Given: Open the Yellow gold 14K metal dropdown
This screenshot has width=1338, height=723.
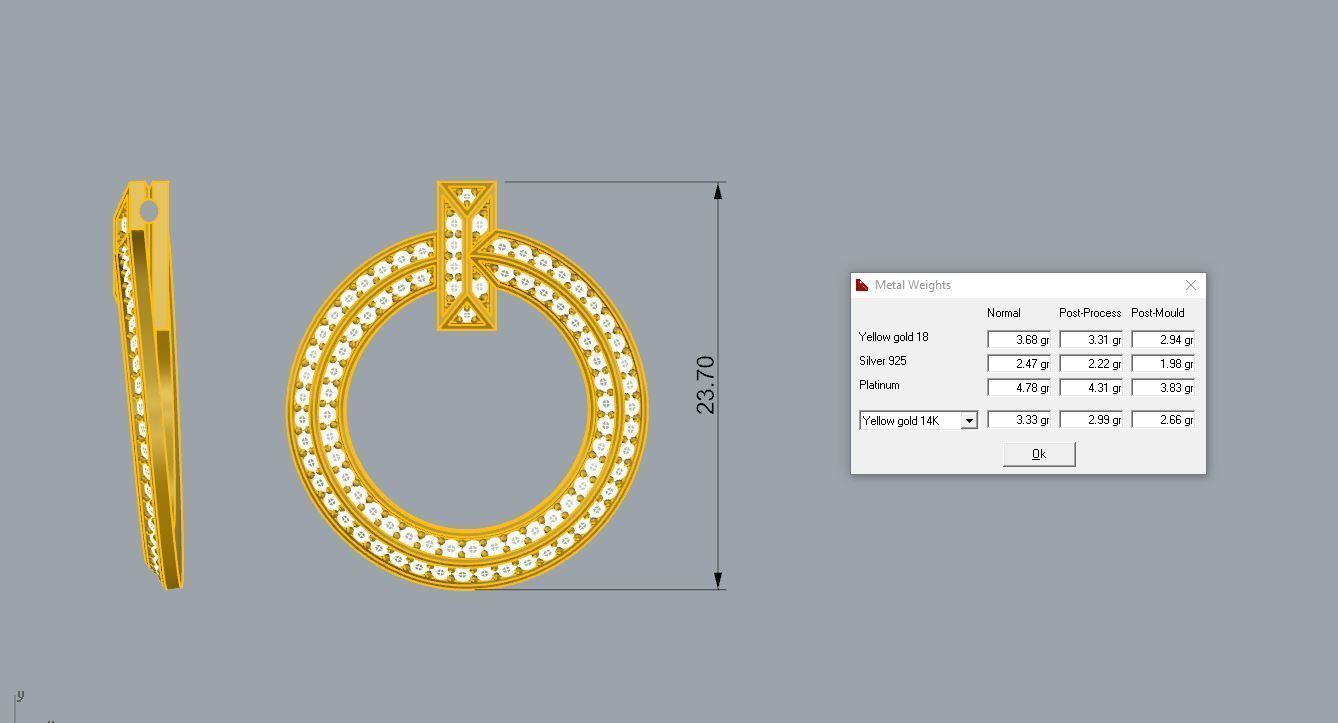Looking at the screenshot, I should point(968,421).
